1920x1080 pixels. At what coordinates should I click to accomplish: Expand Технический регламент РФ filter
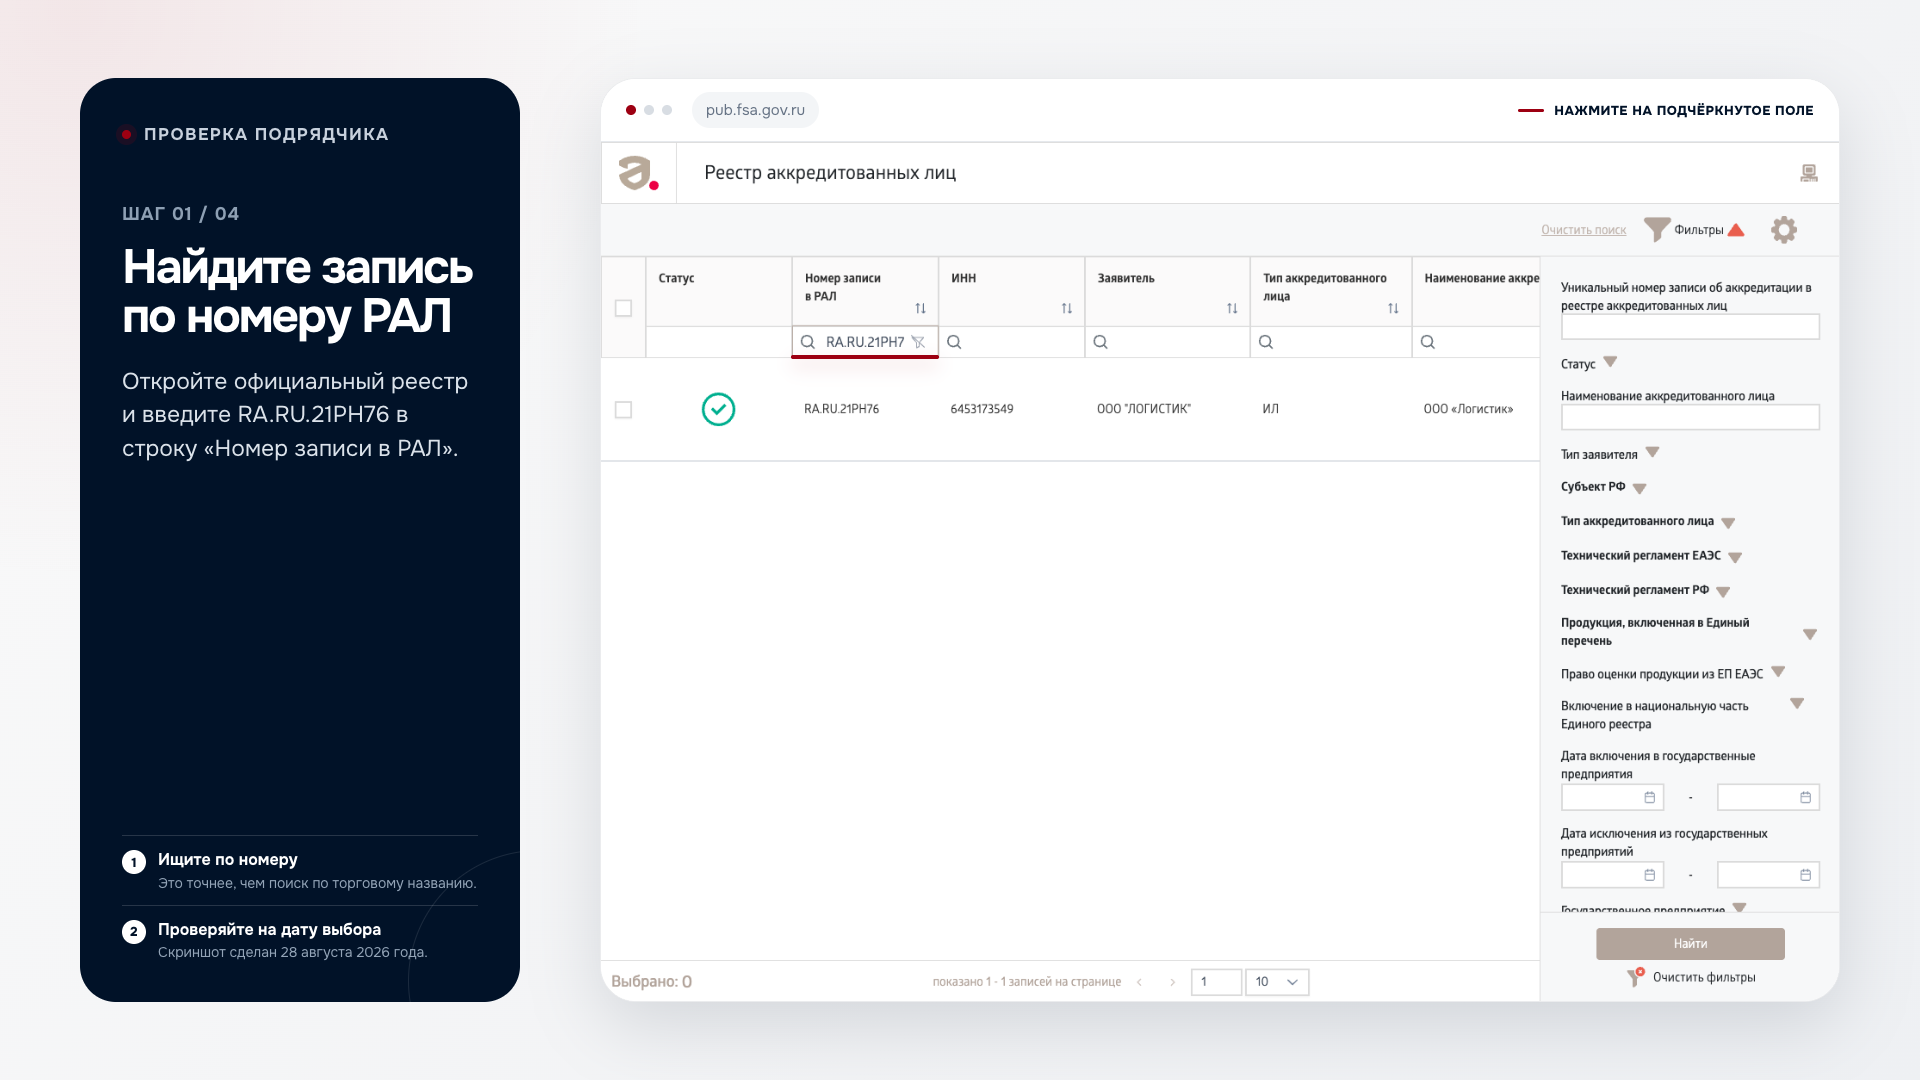click(1723, 592)
